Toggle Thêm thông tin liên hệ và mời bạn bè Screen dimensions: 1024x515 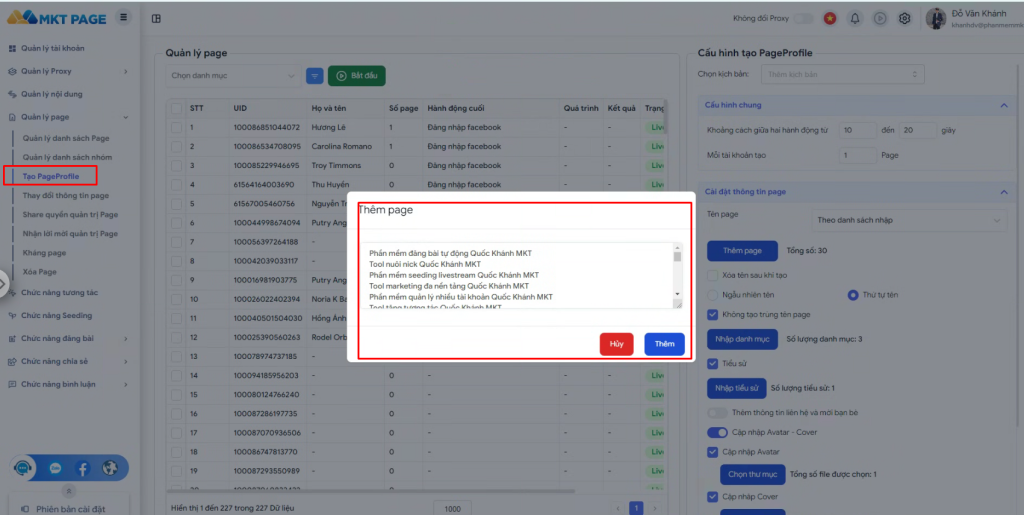pyautogui.click(x=717, y=413)
